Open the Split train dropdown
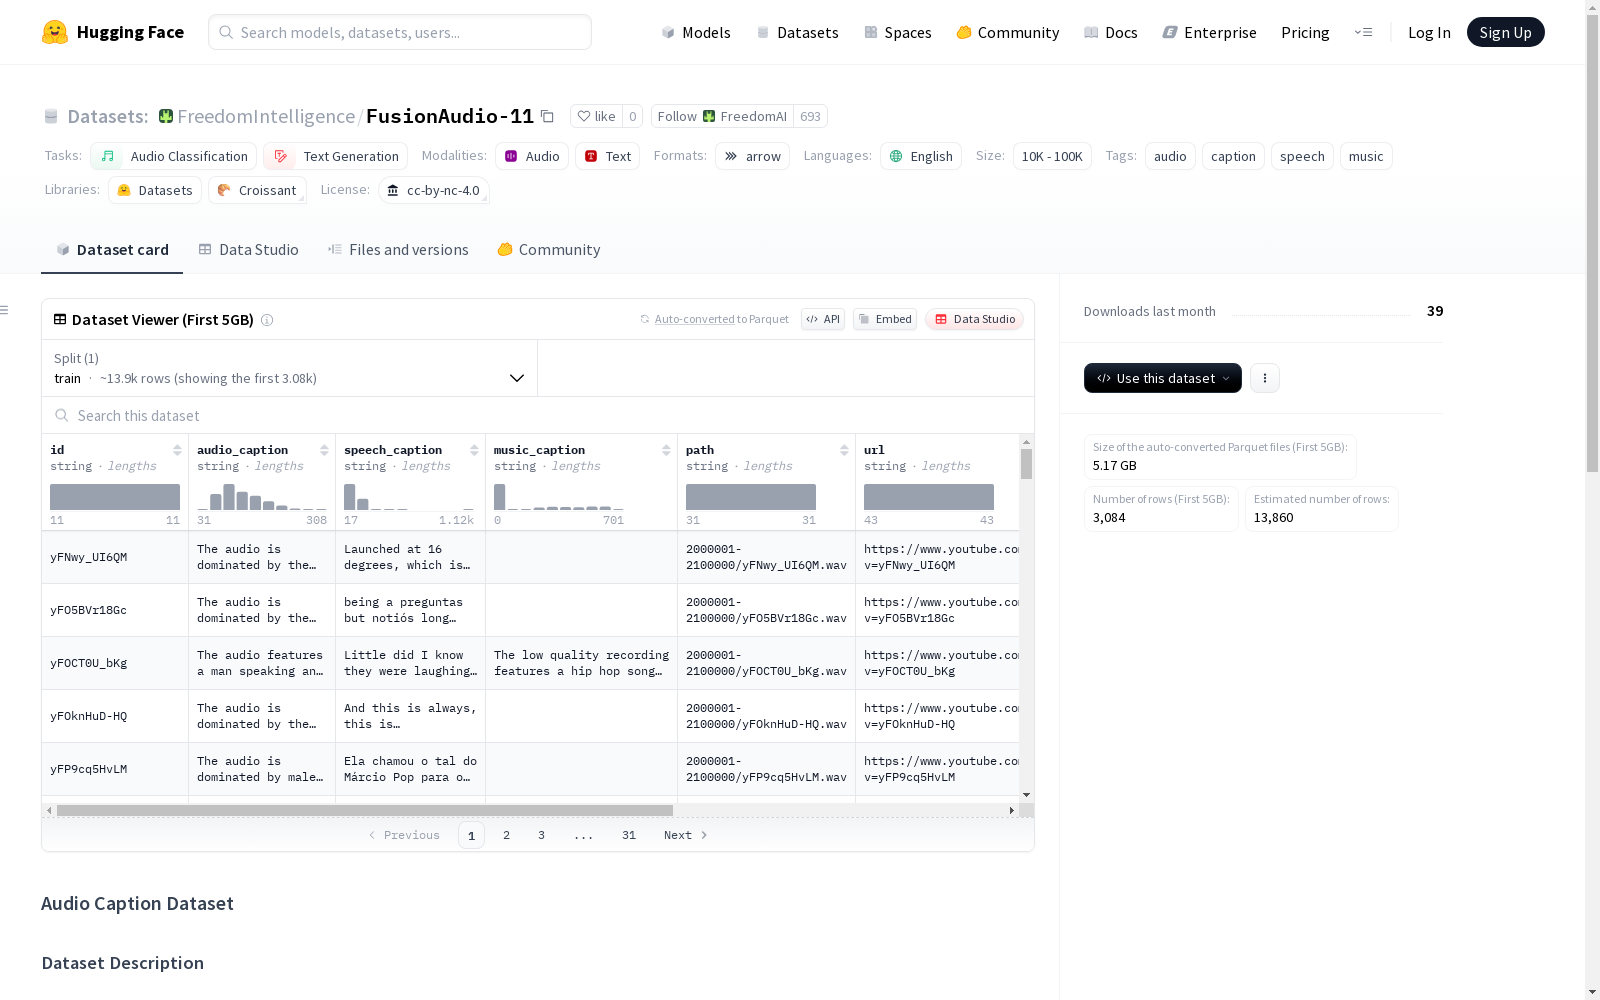This screenshot has height=1000, width=1600. click(x=289, y=368)
